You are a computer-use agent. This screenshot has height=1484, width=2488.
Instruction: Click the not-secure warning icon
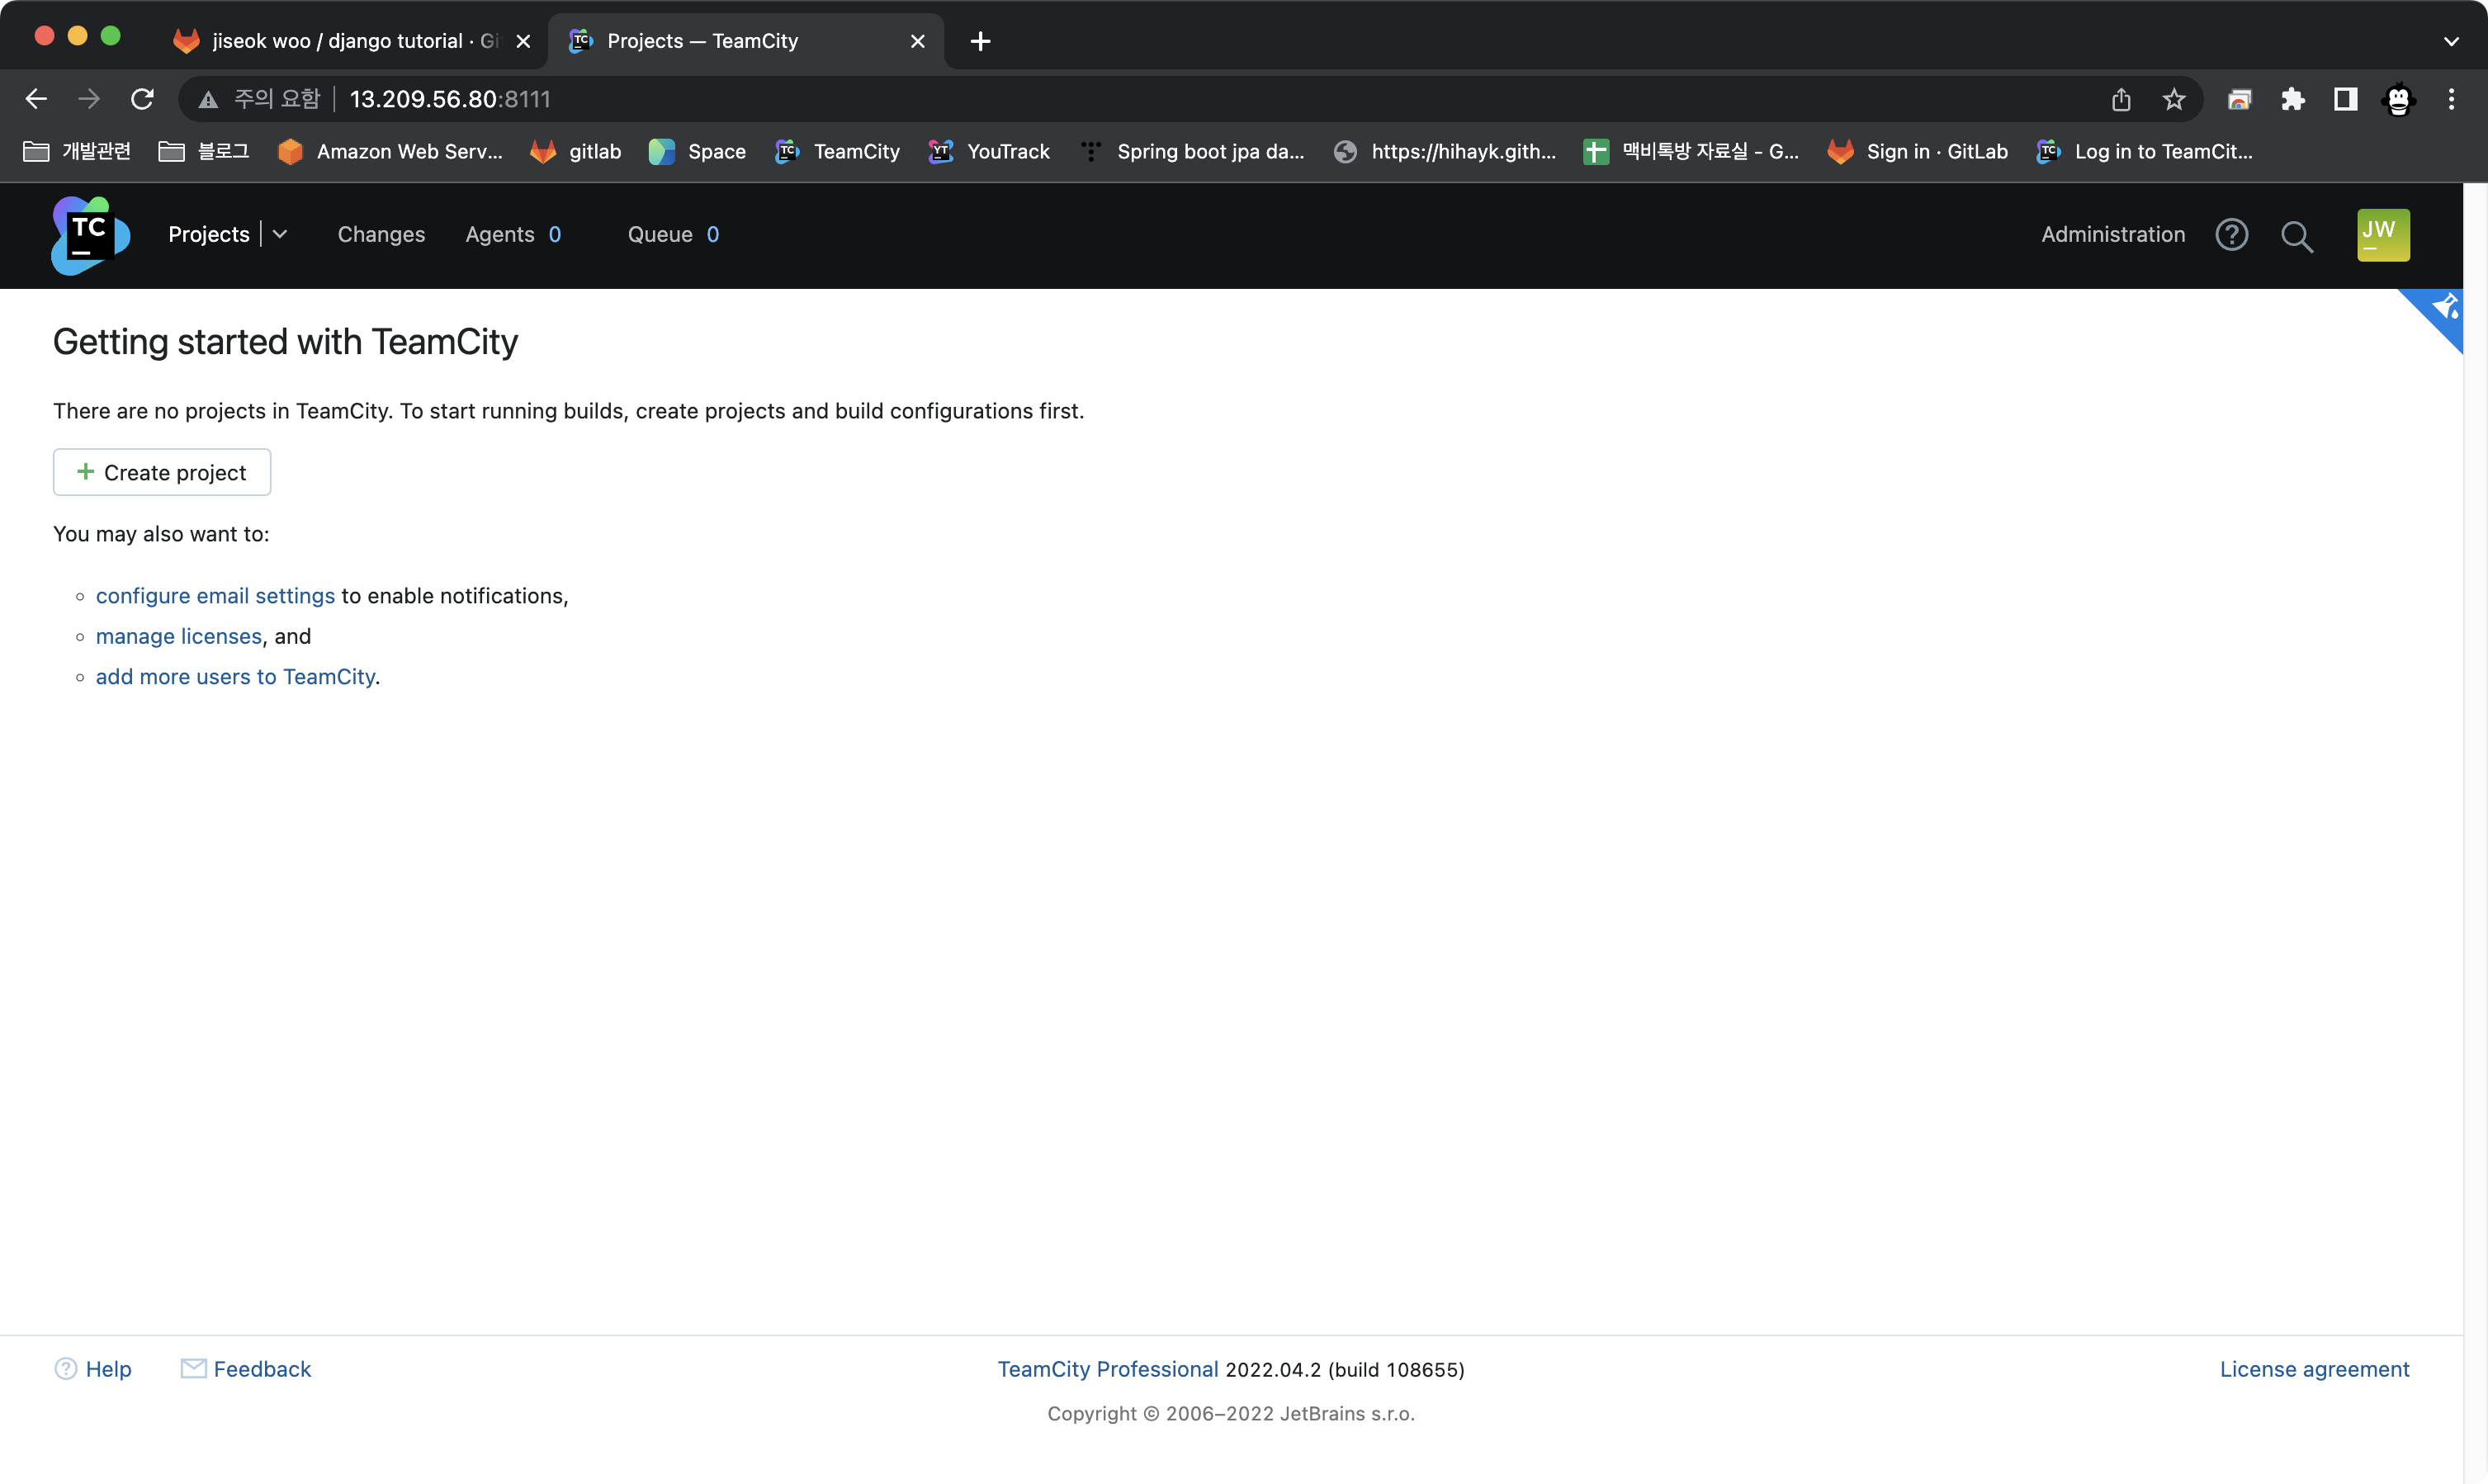(208, 99)
